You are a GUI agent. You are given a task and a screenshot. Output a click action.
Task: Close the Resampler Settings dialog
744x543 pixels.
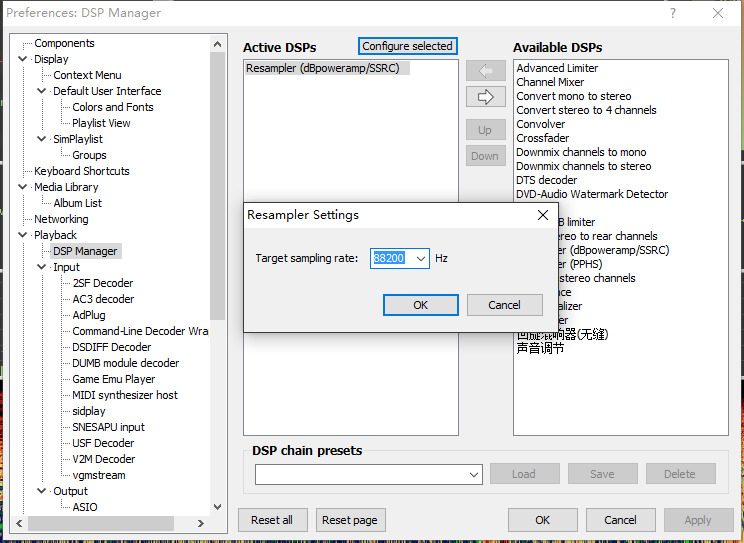point(543,215)
